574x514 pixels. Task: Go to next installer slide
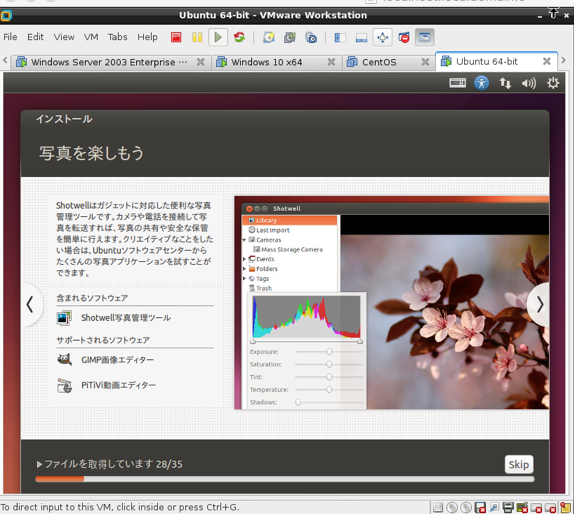tap(538, 305)
